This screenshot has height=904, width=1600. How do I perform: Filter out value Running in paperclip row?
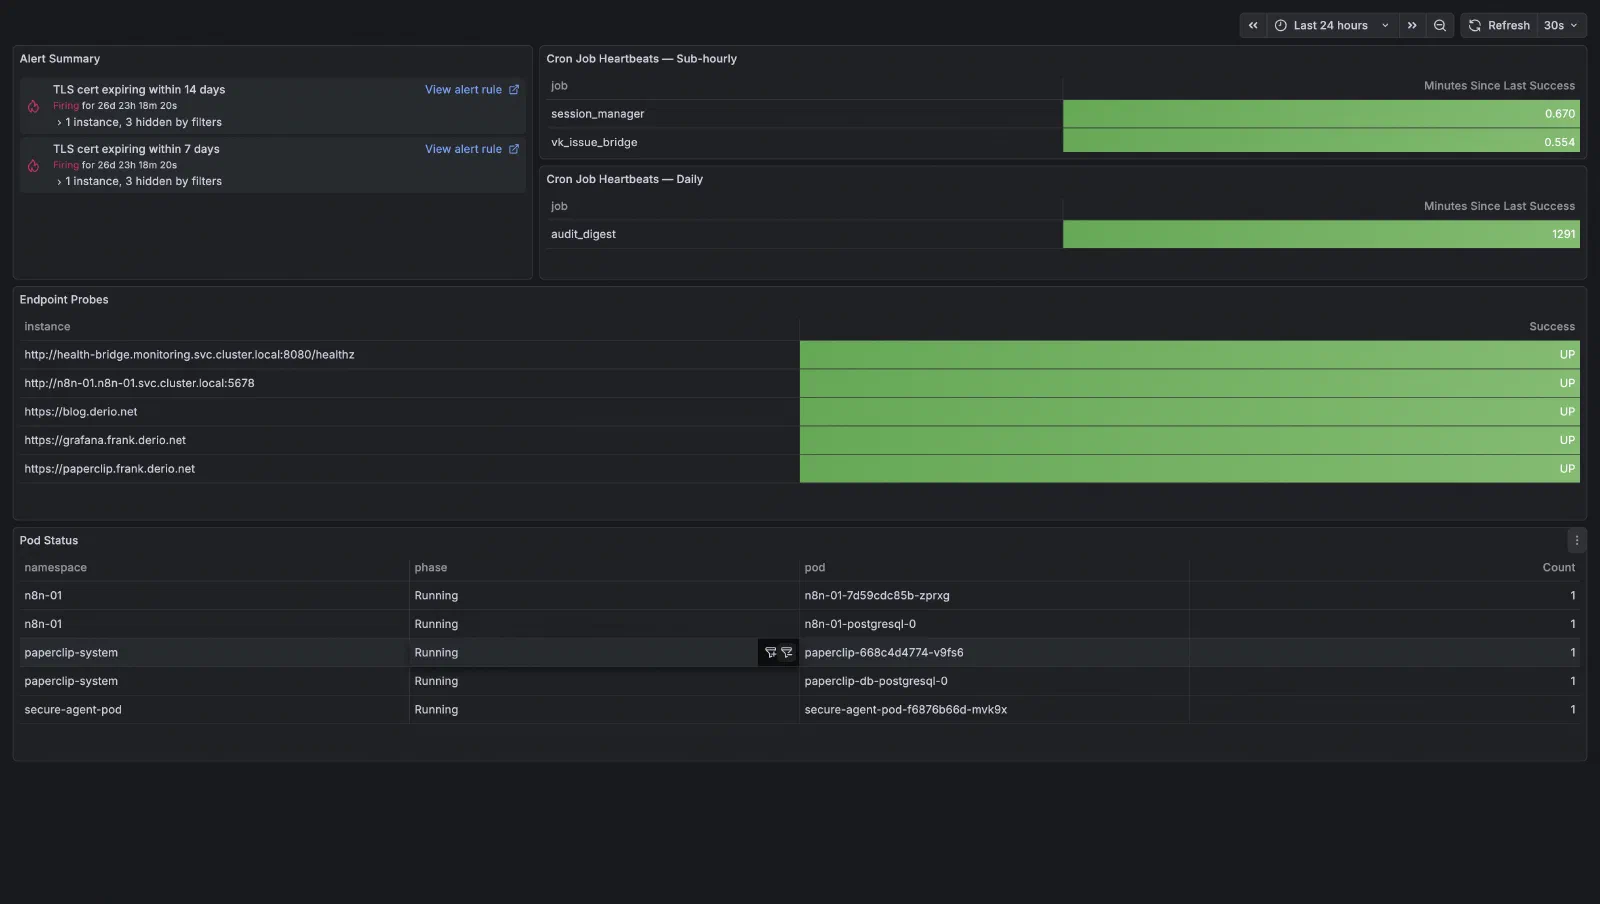coord(787,653)
